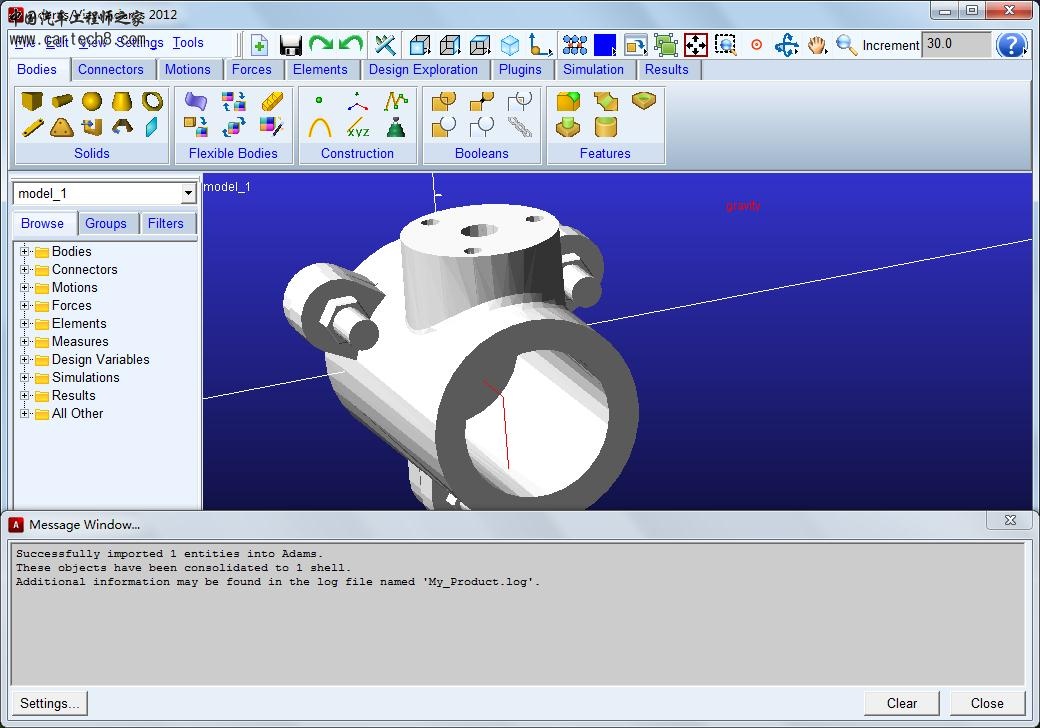Pick the Sphere solid tool
The image size is (1040, 728).
pos(91,102)
